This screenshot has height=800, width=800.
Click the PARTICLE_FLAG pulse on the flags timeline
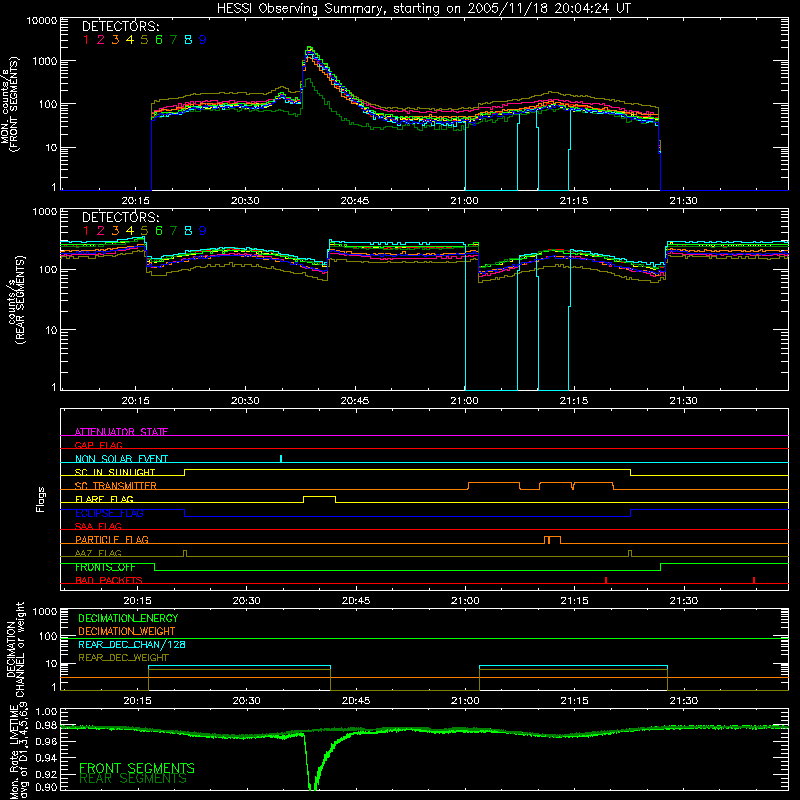pyautogui.click(x=553, y=540)
